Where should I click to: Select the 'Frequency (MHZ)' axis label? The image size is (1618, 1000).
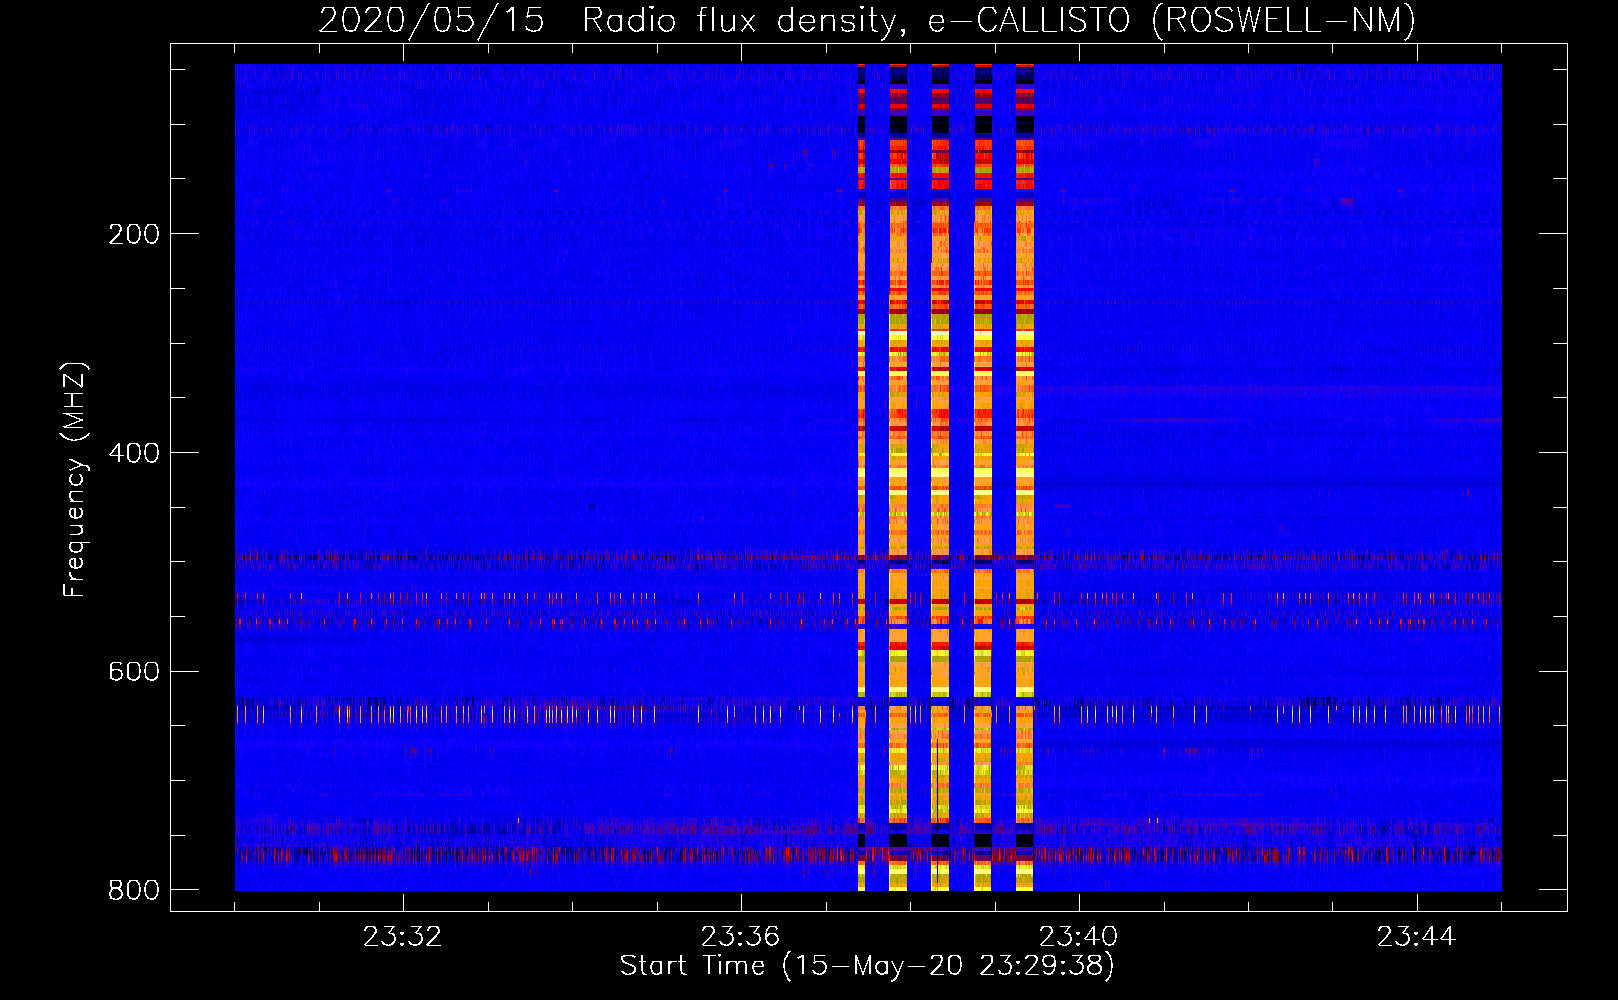75,480
